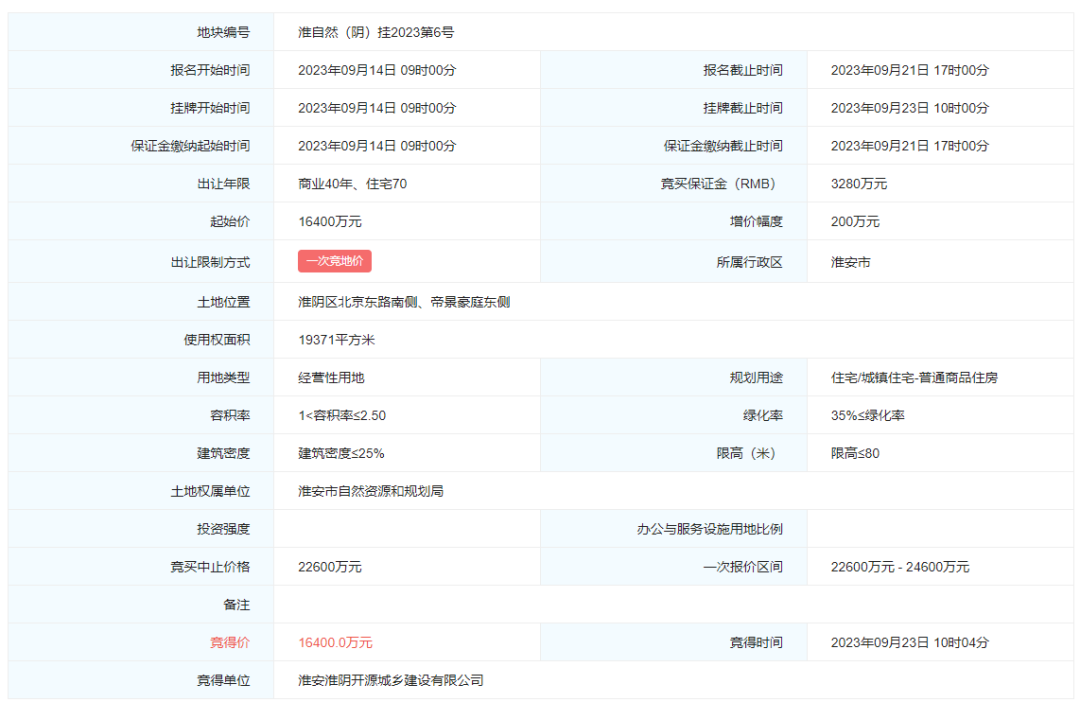The image size is (1080, 702).
Task: Click the red 一次竞地价 badge
Action: coord(334,261)
